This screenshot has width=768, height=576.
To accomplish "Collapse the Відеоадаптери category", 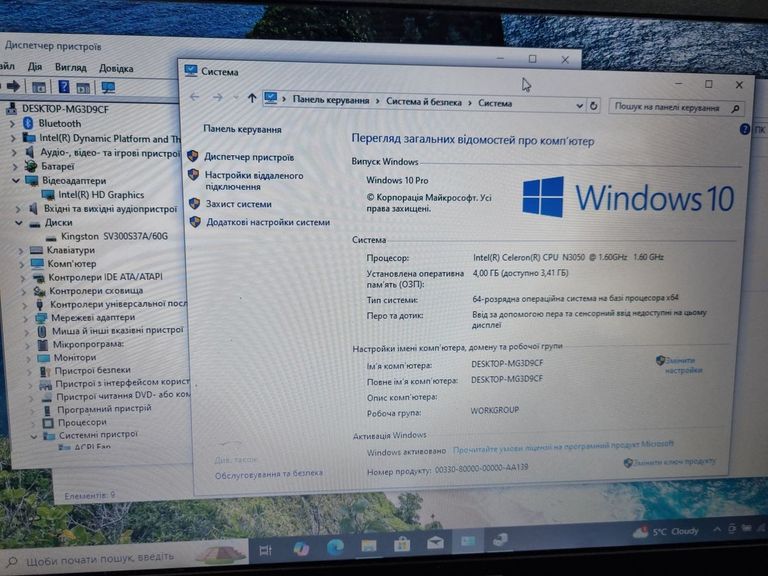I will click(x=16, y=181).
